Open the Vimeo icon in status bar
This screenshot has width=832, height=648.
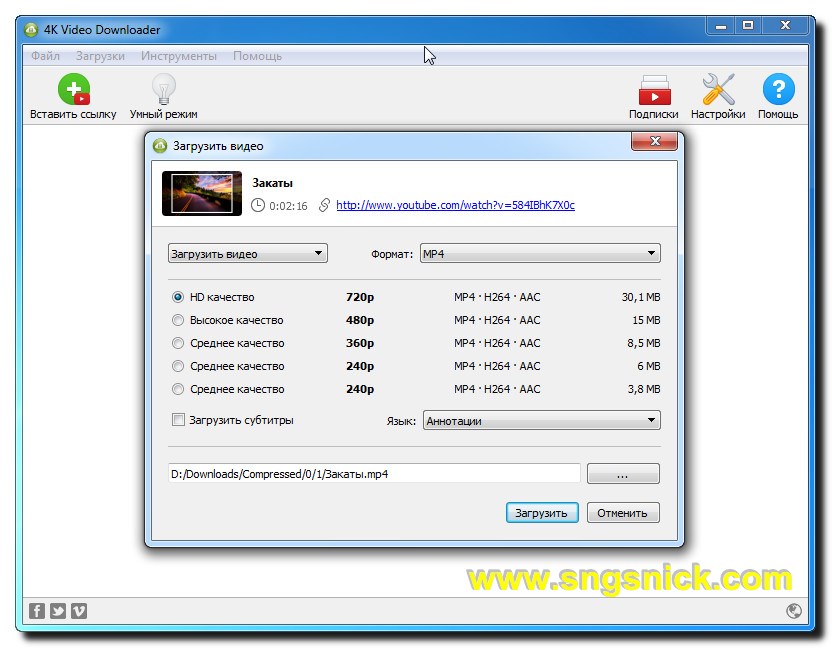[79, 611]
